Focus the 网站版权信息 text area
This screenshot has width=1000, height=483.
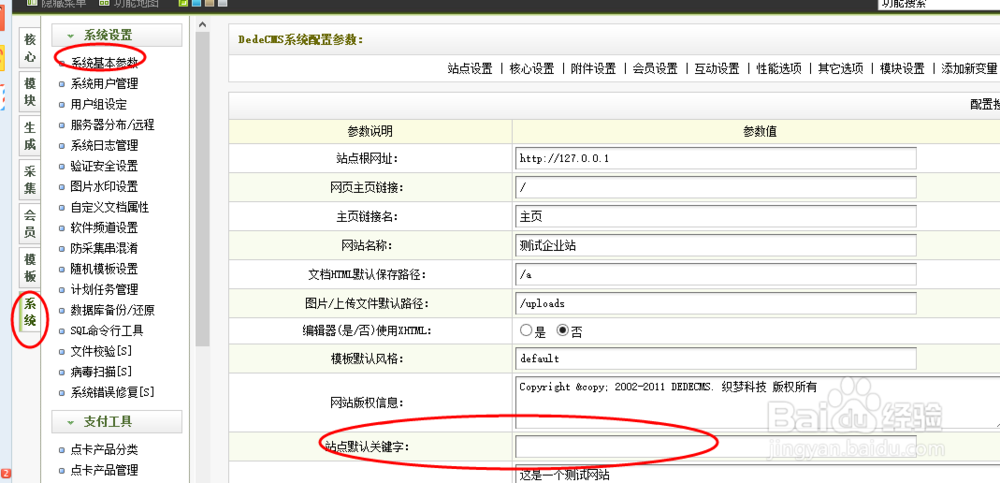(x=758, y=403)
